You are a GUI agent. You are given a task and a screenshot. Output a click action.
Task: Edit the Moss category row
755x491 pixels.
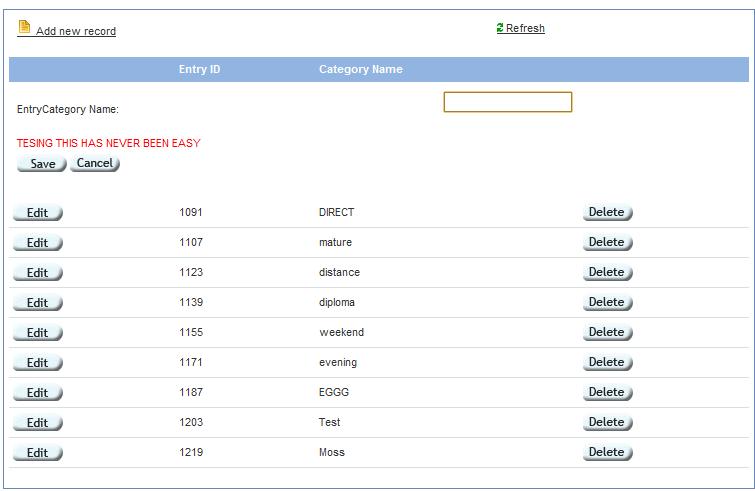click(38, 453)
